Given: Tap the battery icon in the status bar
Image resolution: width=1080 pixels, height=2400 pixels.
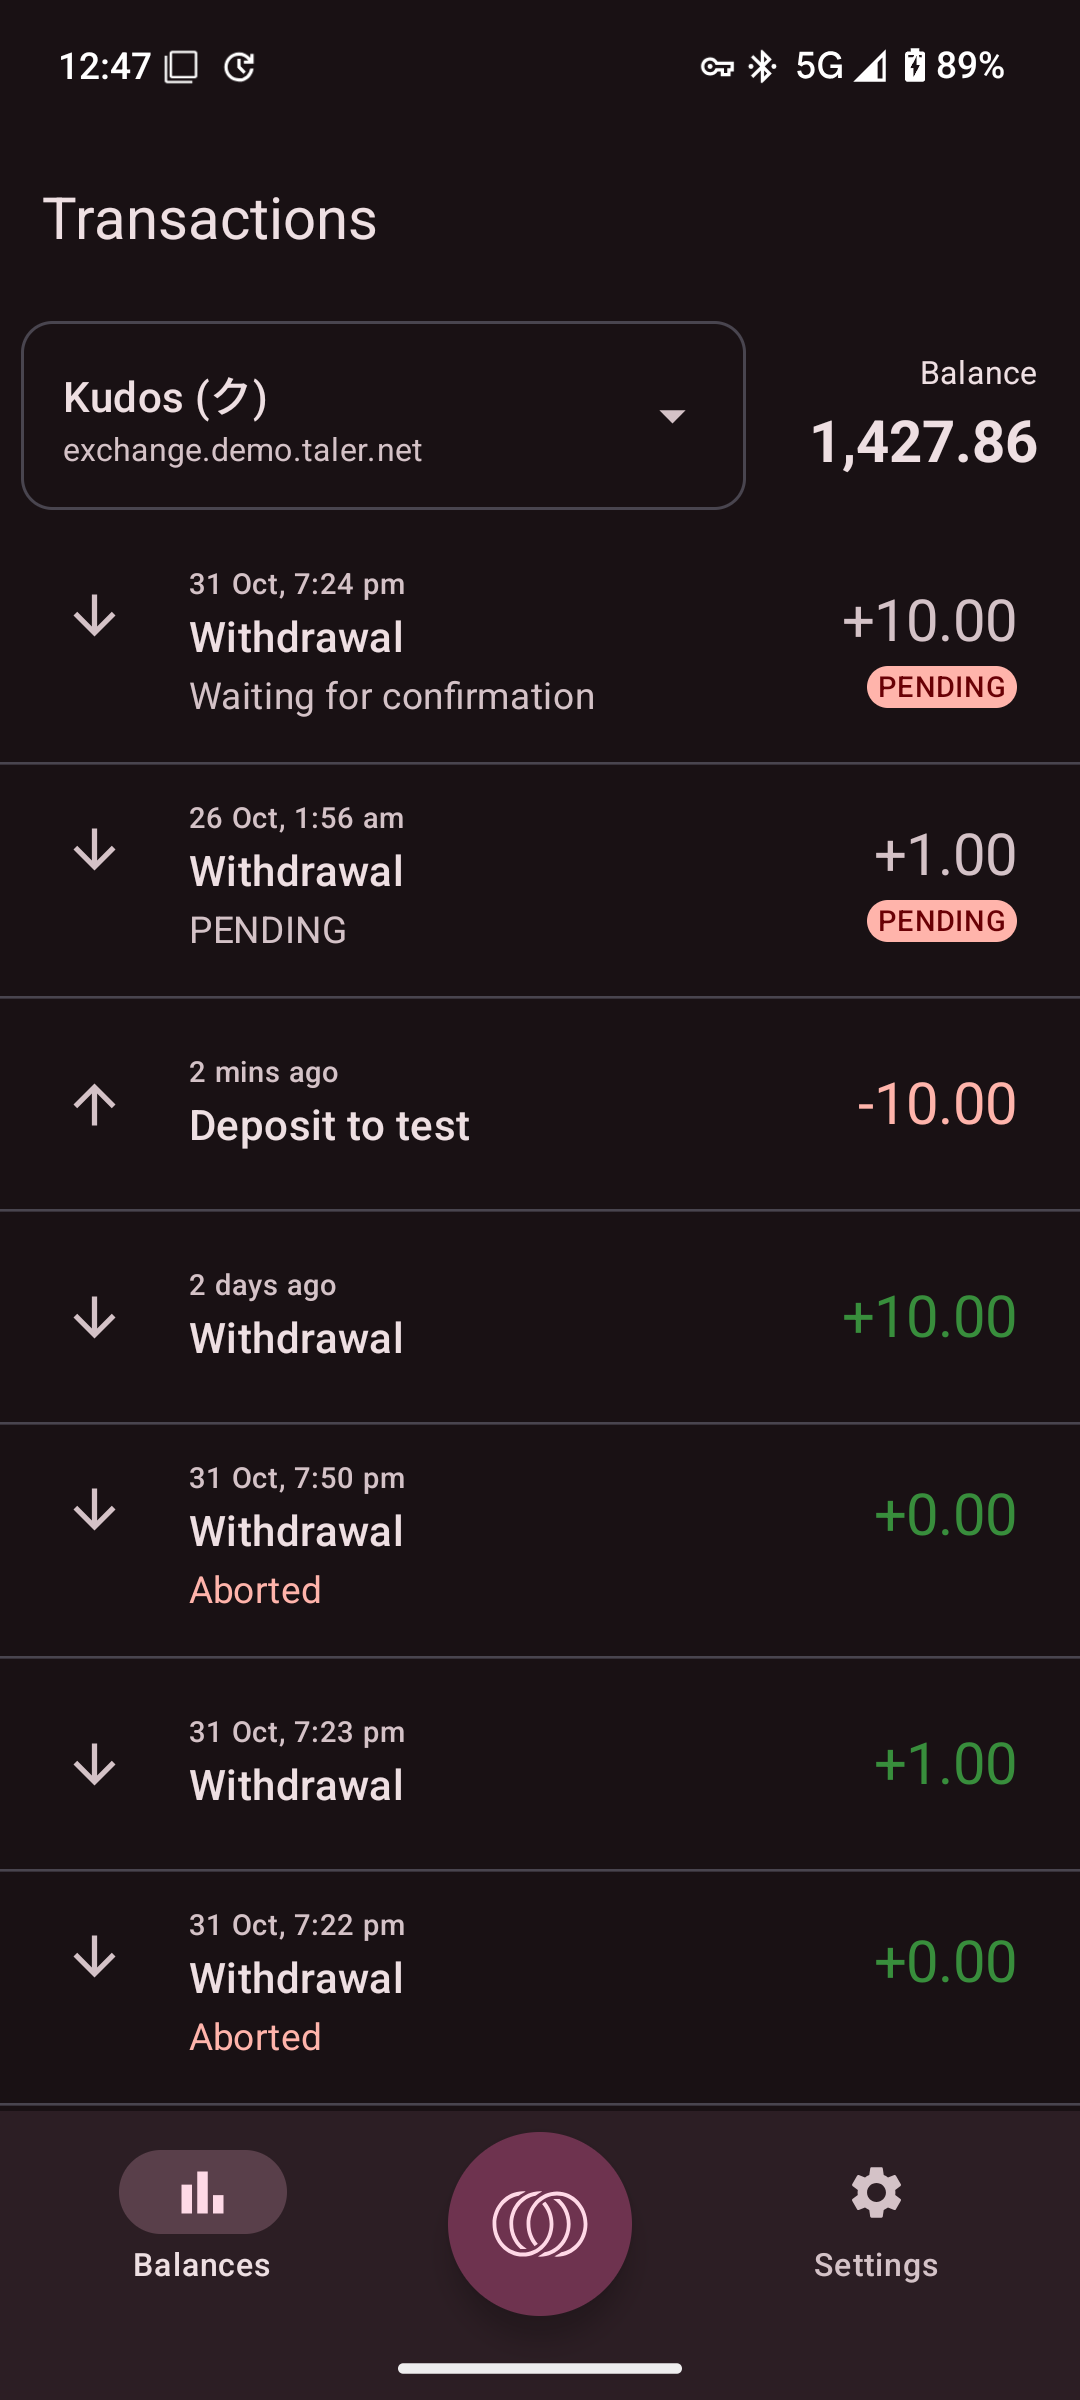Looking at the screenshot, I should coord(914,66).
